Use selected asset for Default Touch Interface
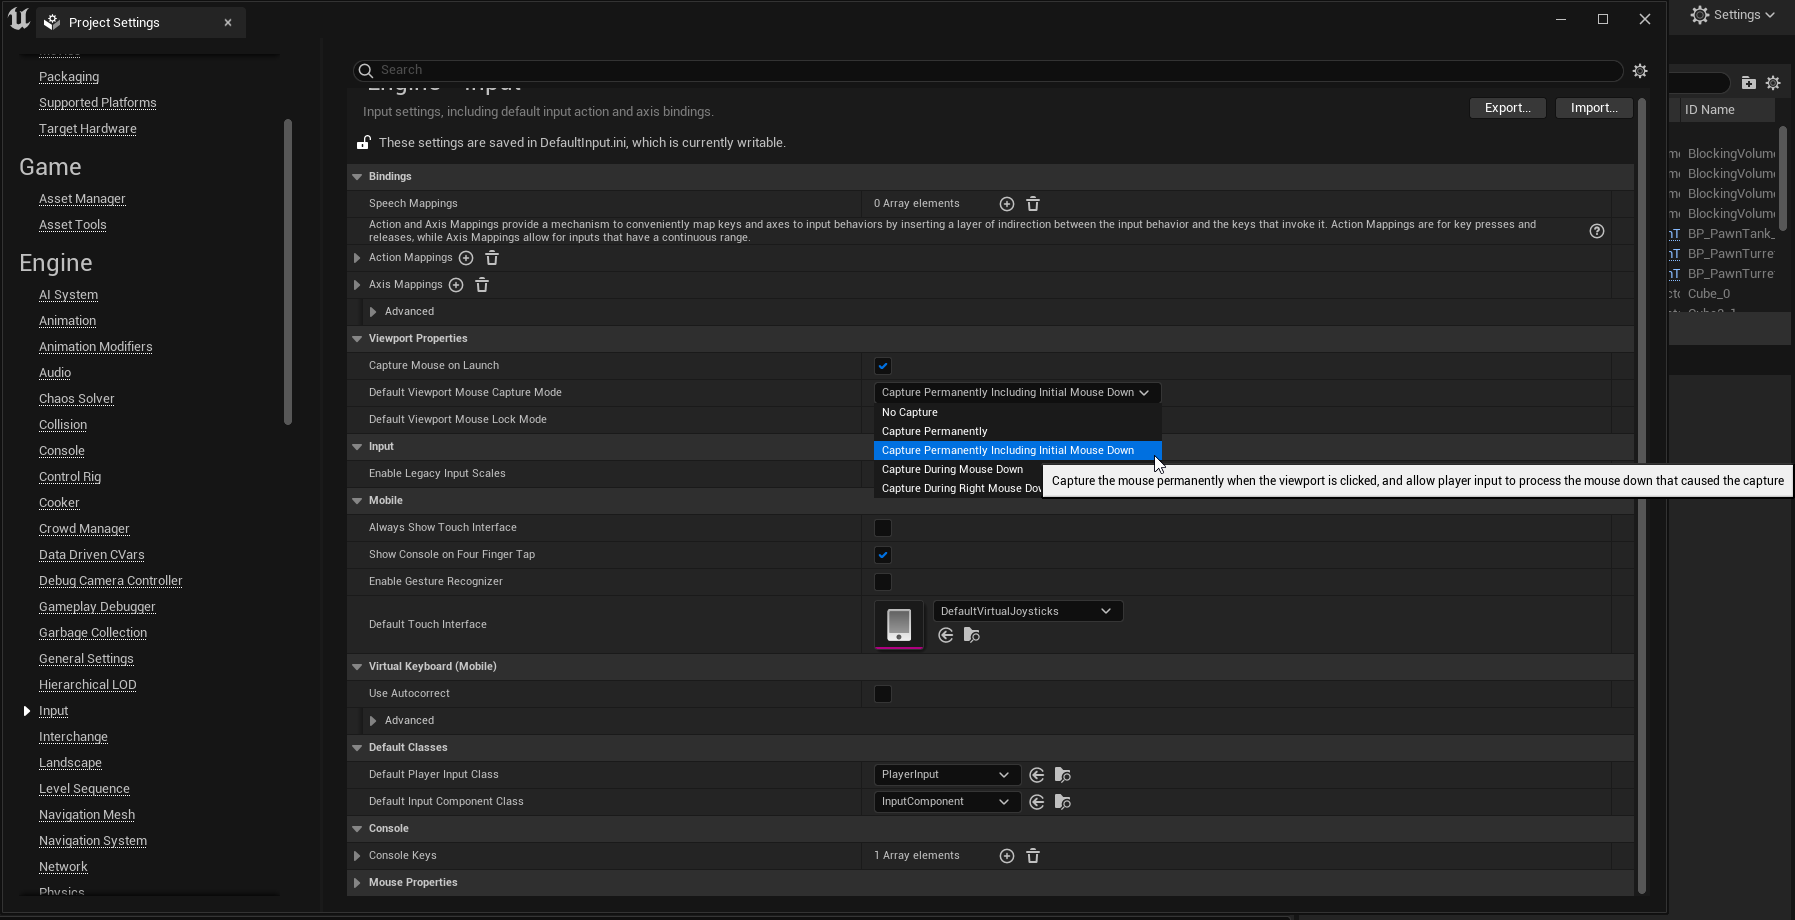 [945, 634]
